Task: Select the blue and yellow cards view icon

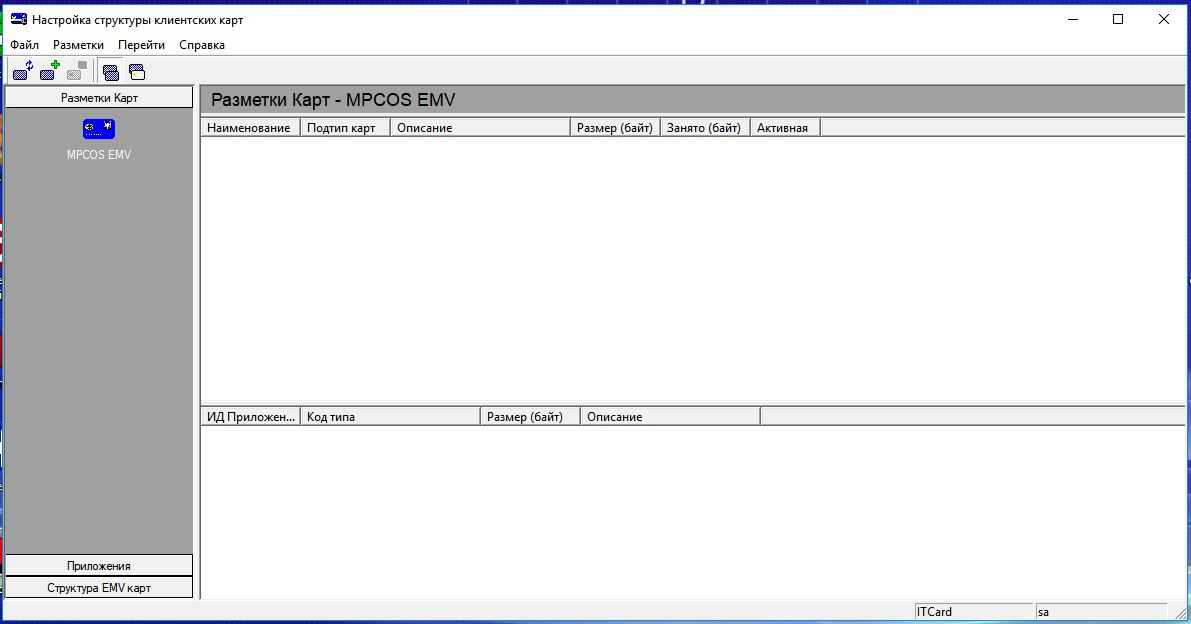Action: pos(137,72)
